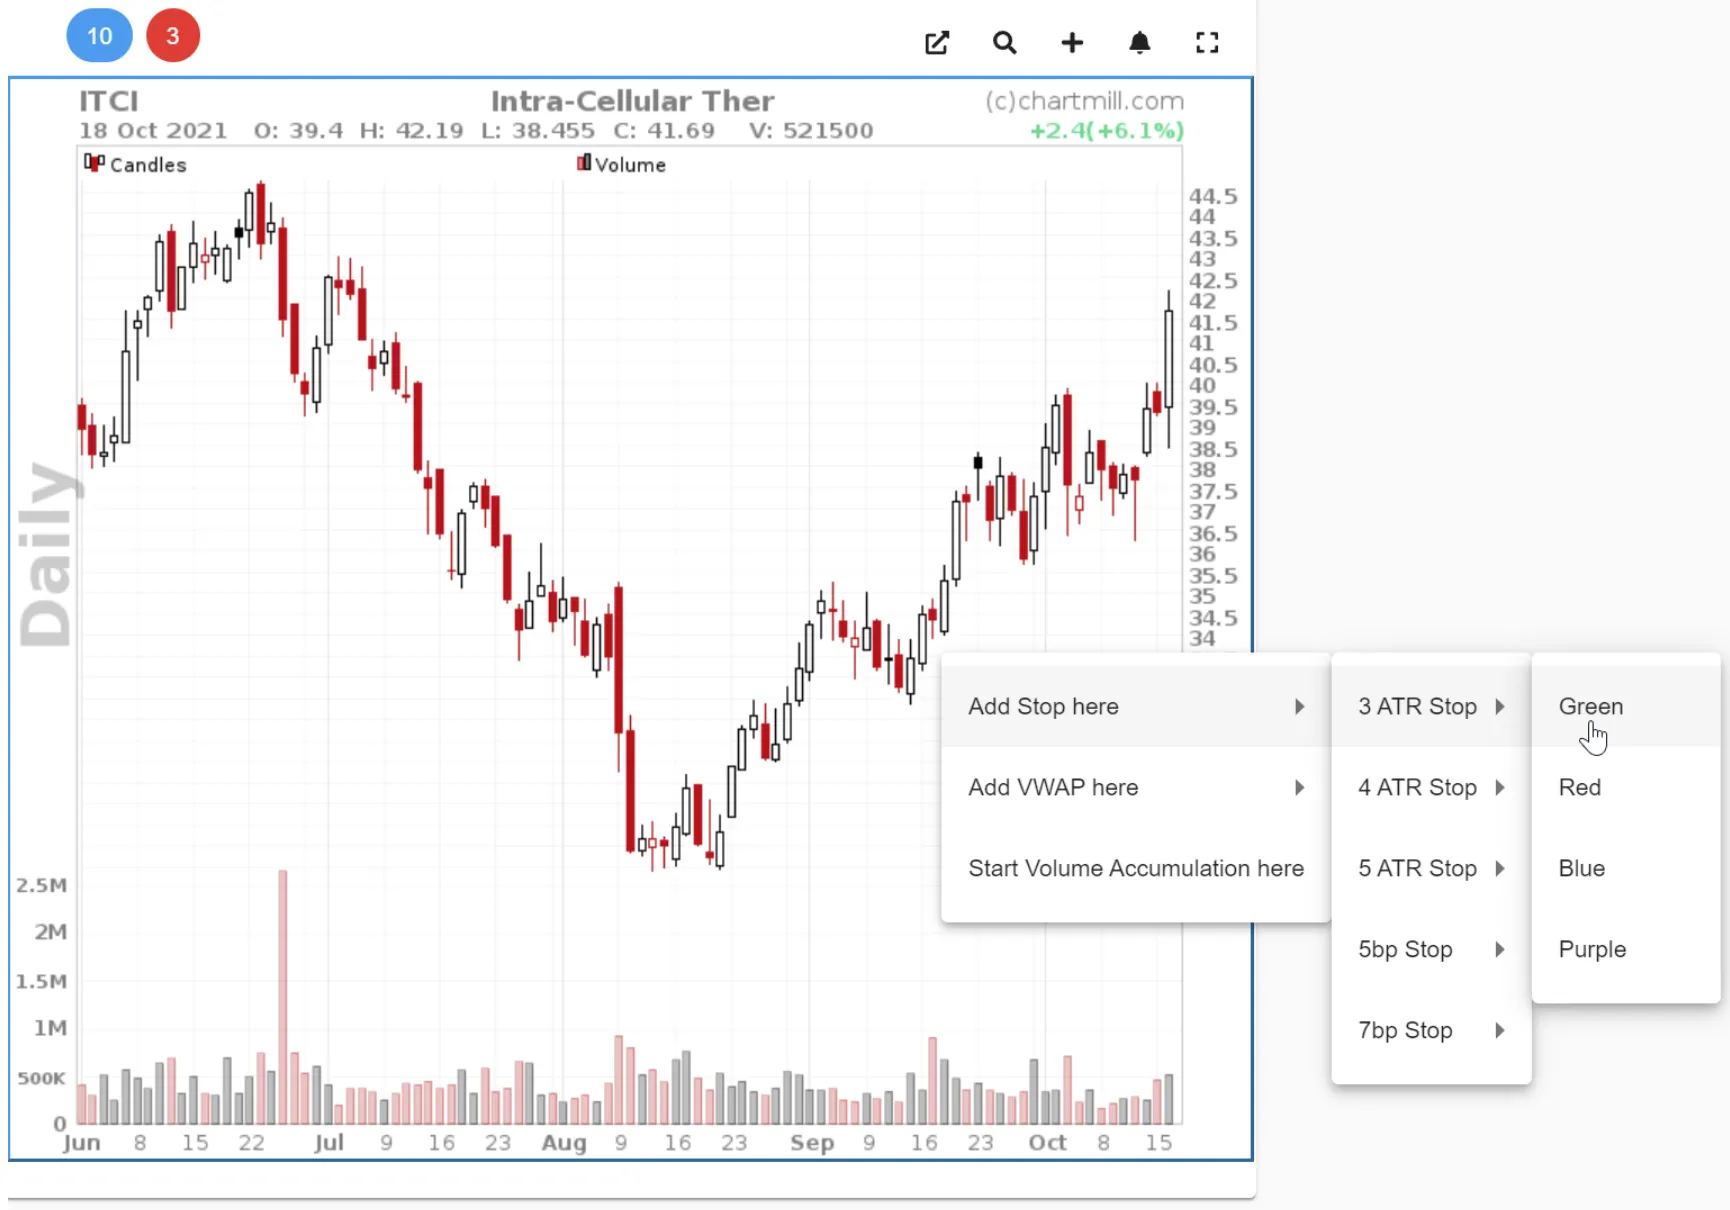Open the bell alert icon
The width and height of the screenshot is (1730, 1210).
(1139, 43)
